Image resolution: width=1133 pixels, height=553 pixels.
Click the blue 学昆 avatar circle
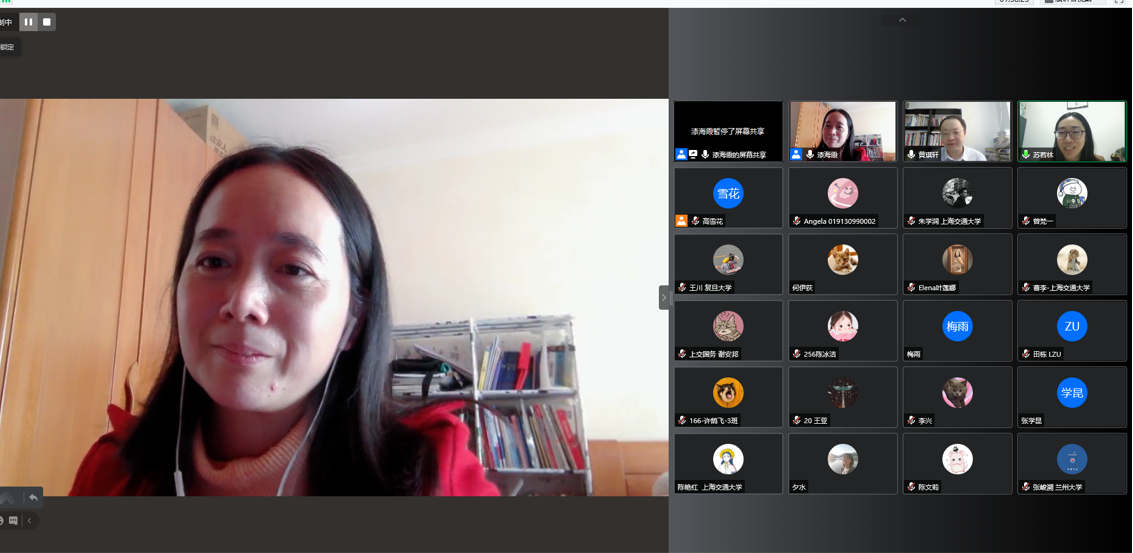click(x=1072, y=393)
